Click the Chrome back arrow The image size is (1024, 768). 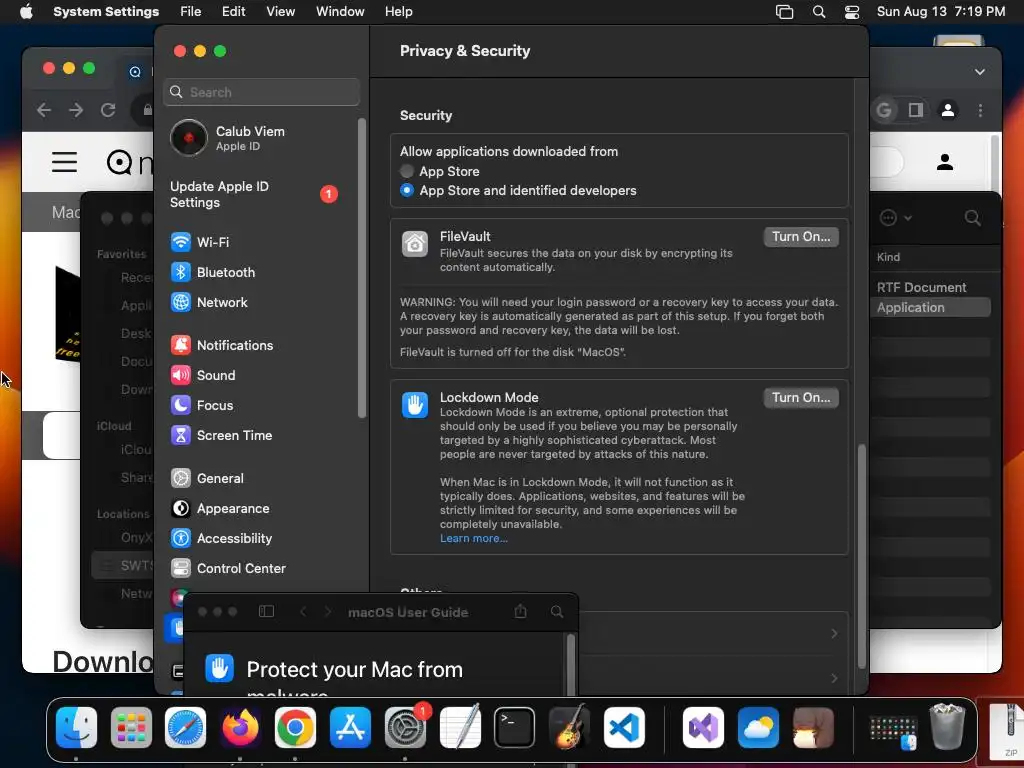point(44,110)
